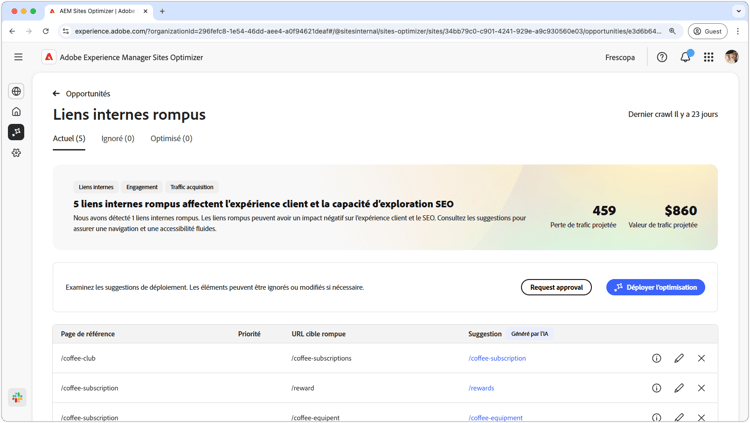Go to the home icon in sidebar
Viewport: 750px width, 423px height.
pos(16,111)
